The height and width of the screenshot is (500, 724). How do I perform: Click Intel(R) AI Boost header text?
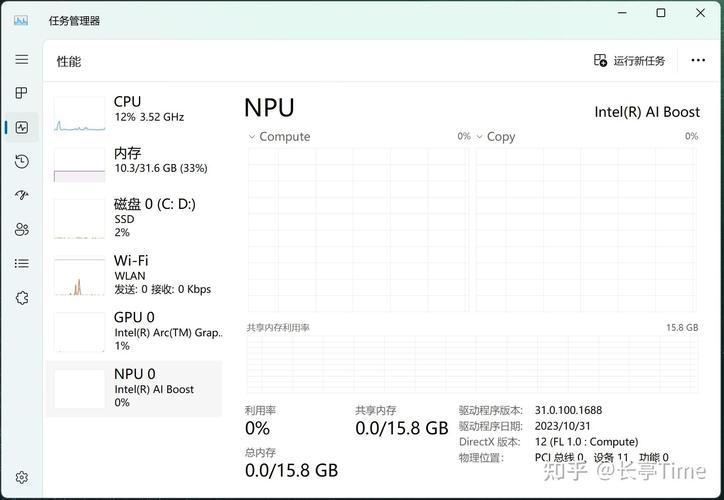point(647,112)
